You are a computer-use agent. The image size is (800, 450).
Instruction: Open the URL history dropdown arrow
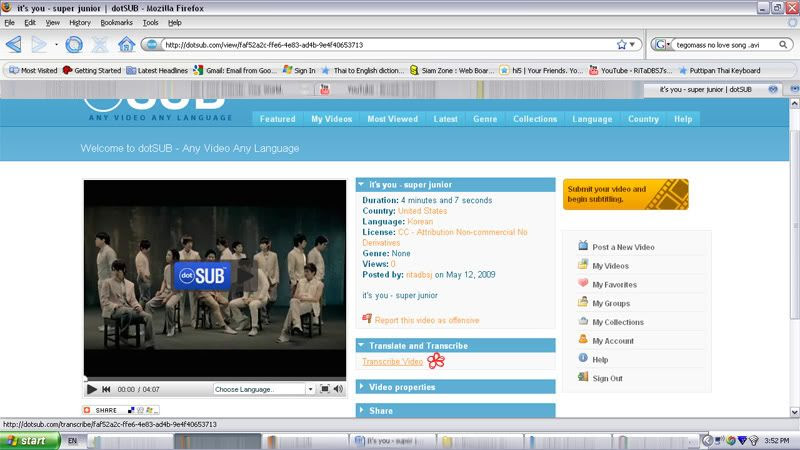tap(633, 44)
